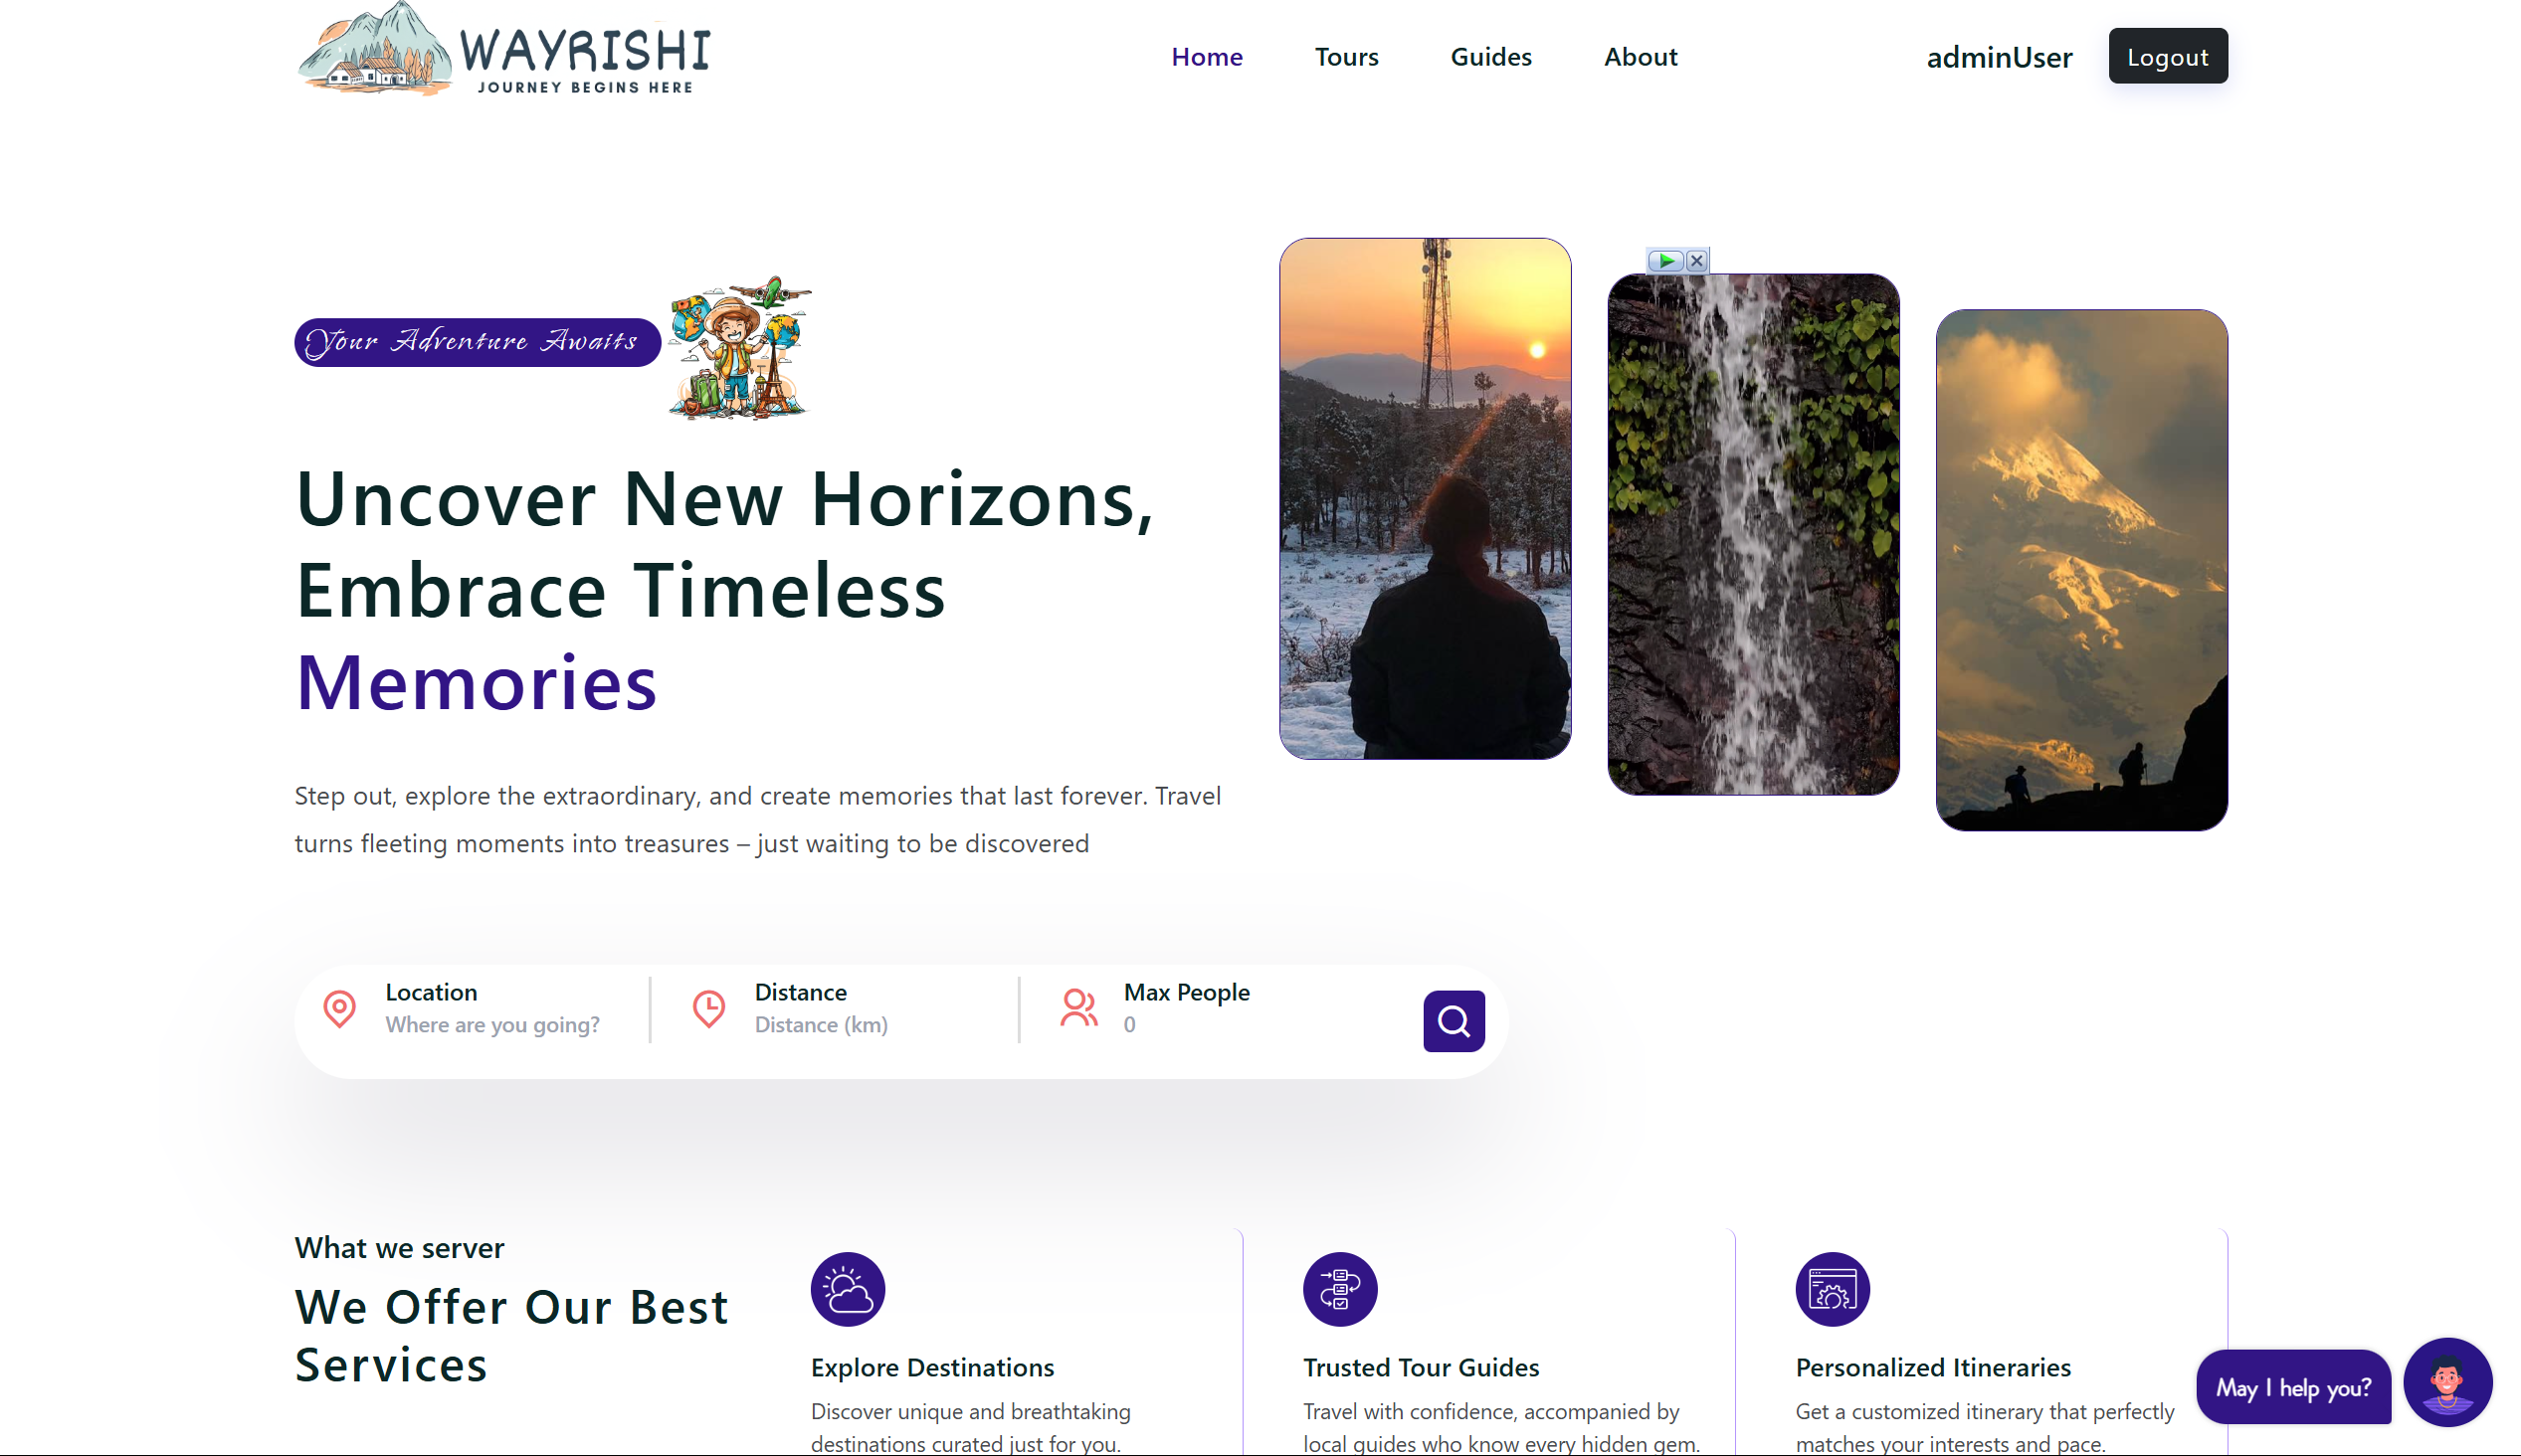Click the Trusted Tour Guides compass icon

1338,1286
